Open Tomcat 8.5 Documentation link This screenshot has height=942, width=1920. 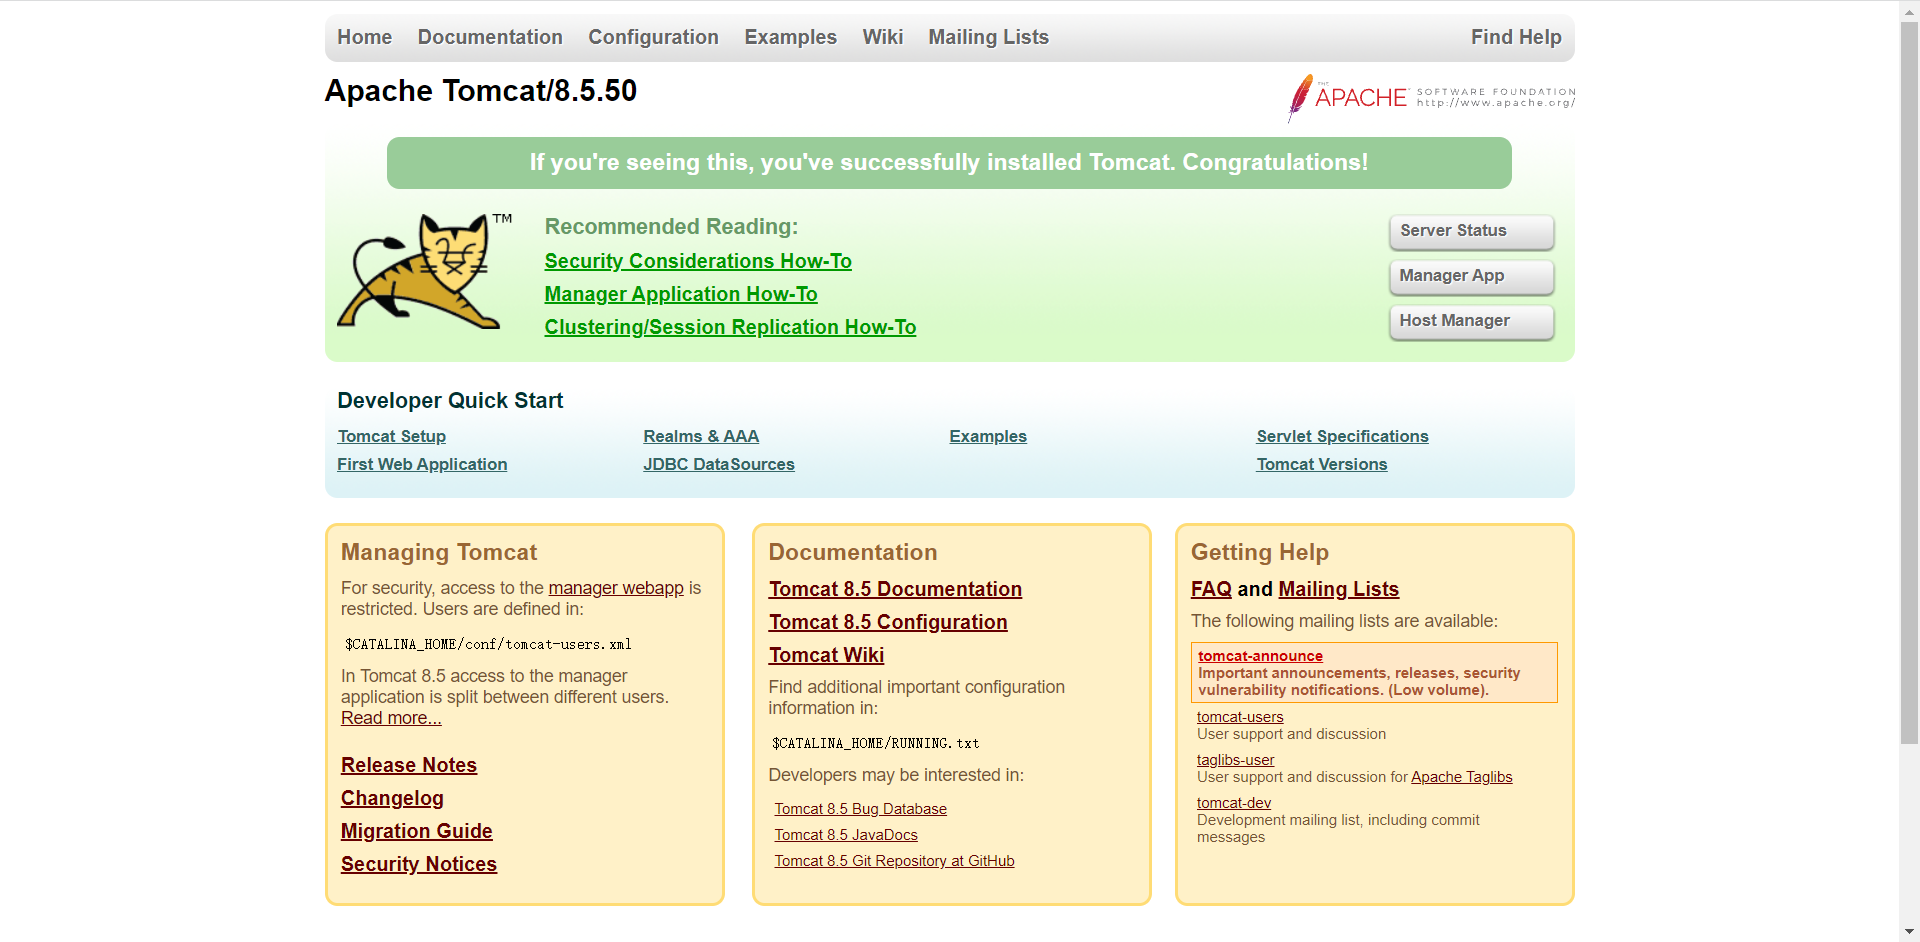click(x=895, y=589)
